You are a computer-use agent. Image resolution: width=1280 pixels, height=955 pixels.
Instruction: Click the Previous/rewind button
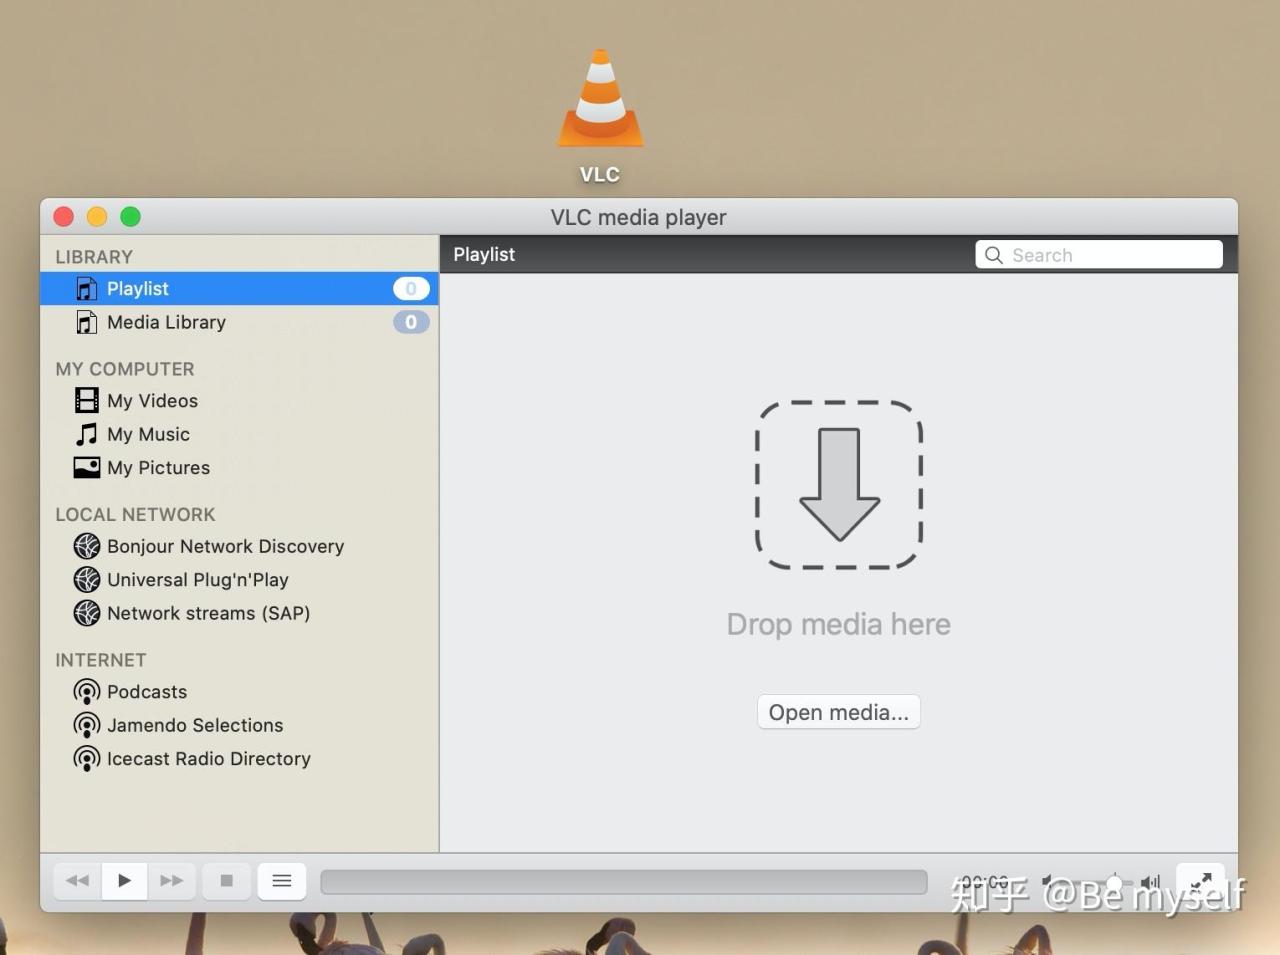point(77,881)
